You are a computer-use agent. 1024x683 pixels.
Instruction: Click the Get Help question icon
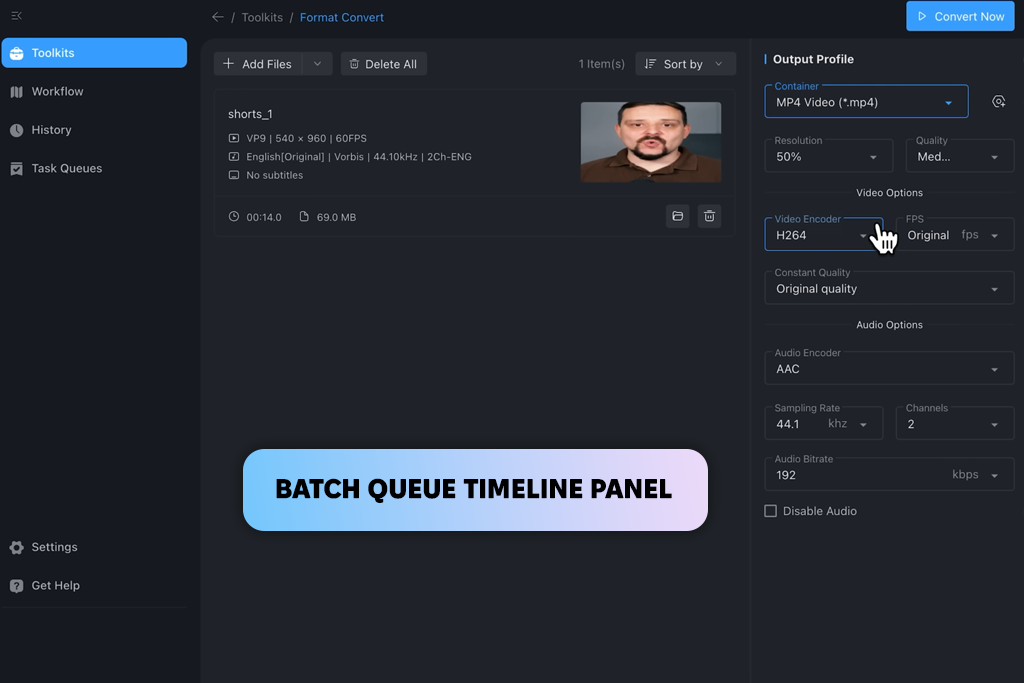click(x=17, y=586)
